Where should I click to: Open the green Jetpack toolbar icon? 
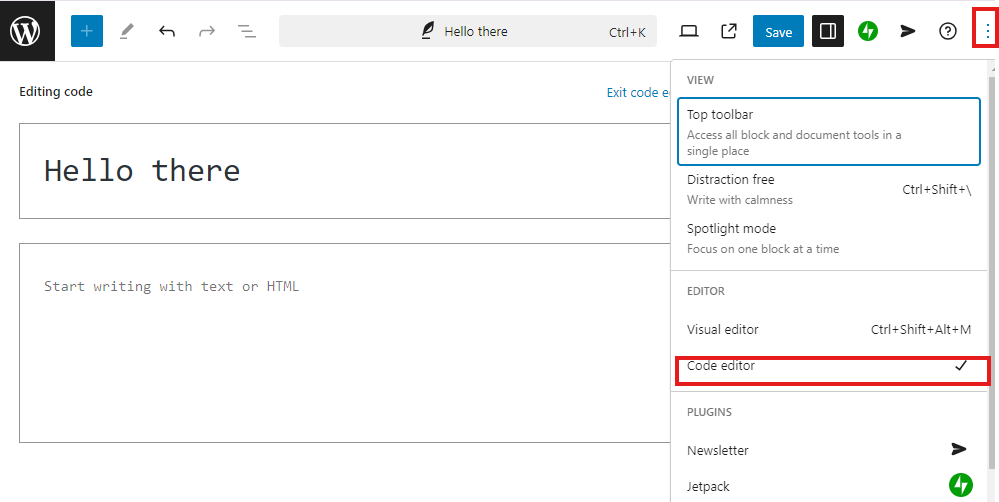868,31
